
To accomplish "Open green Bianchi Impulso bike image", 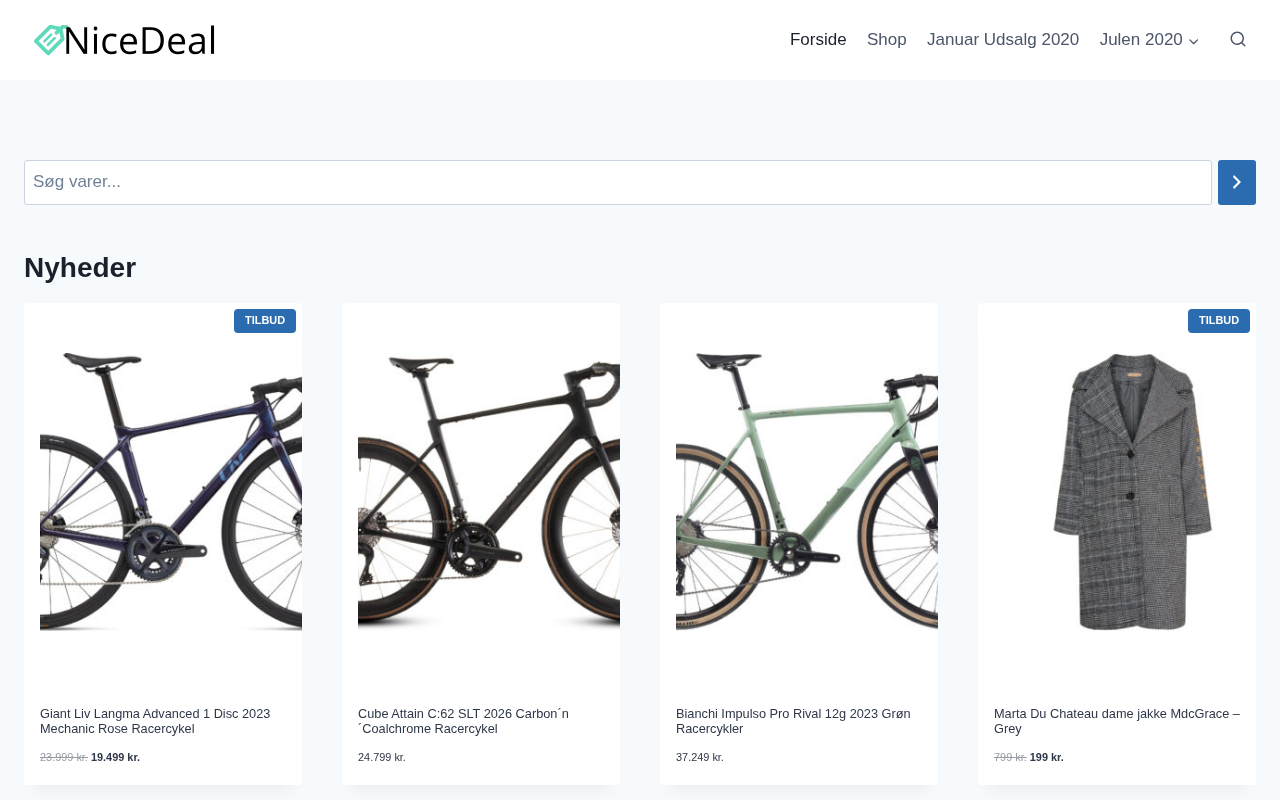I will click(807, 492).
